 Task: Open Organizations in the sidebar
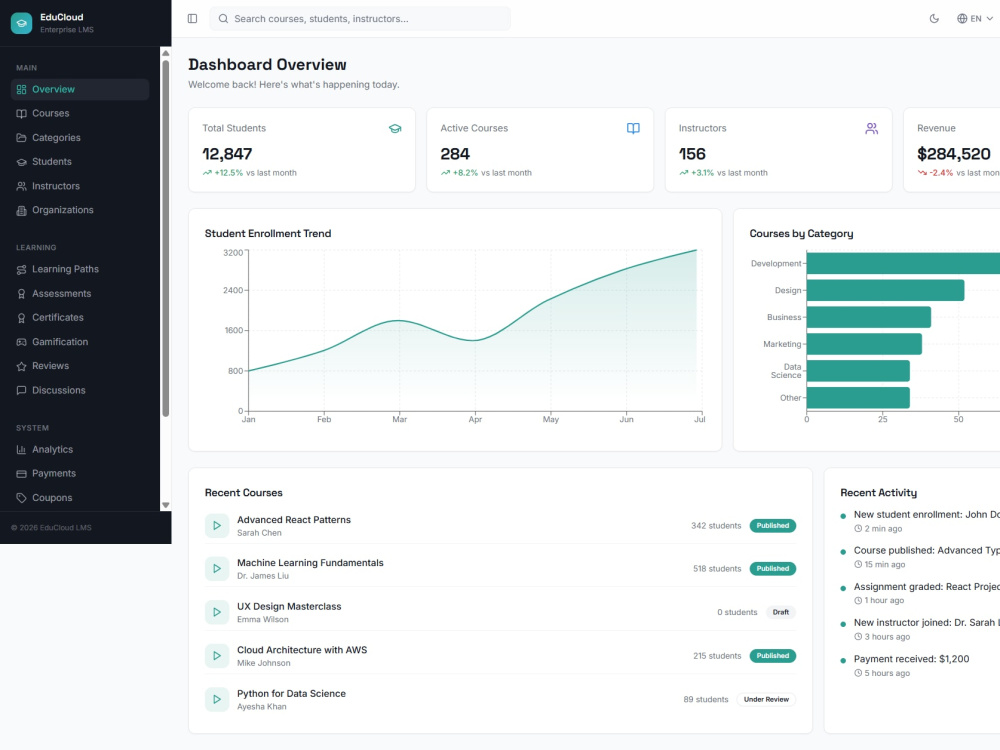(80, 210)
